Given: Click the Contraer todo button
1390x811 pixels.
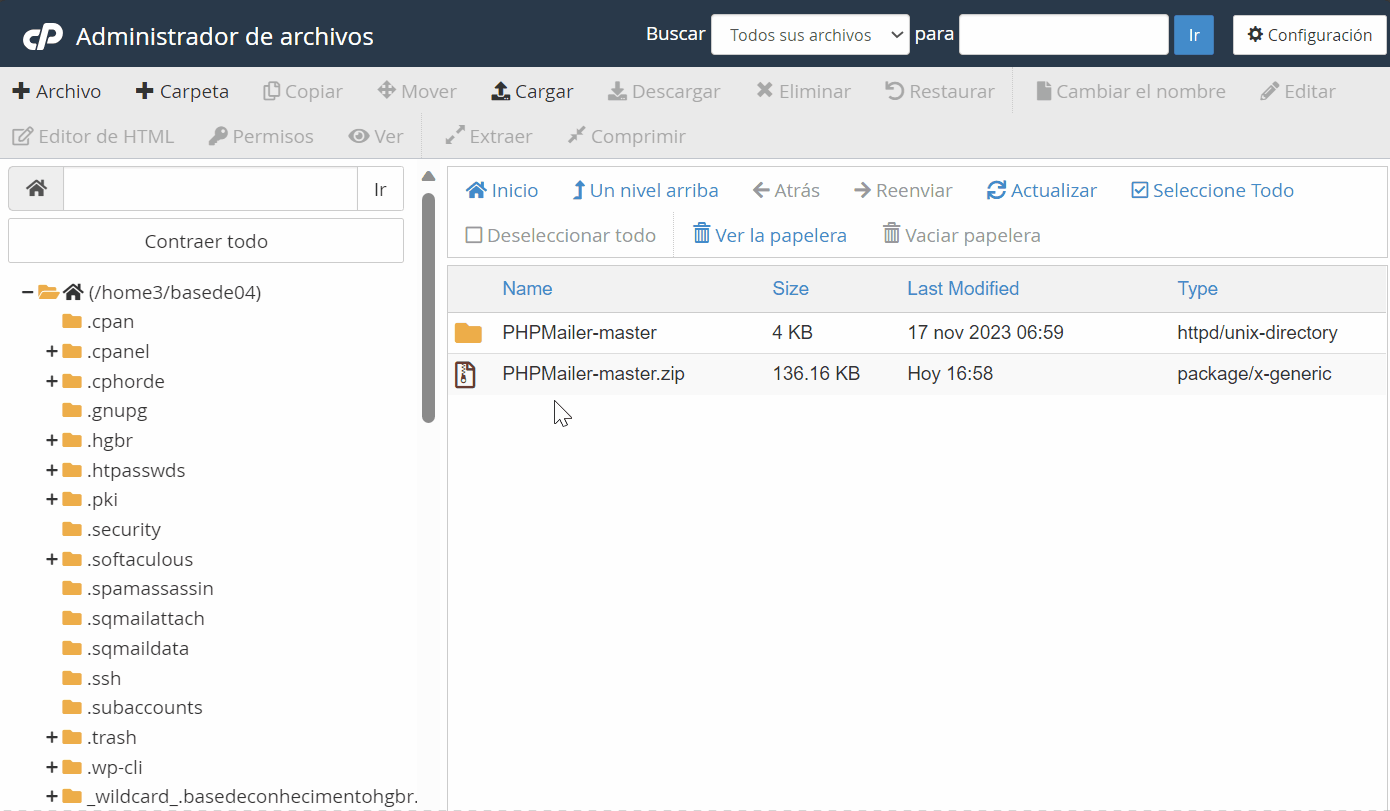Looking at the screenshot, I should pos(206,241).
